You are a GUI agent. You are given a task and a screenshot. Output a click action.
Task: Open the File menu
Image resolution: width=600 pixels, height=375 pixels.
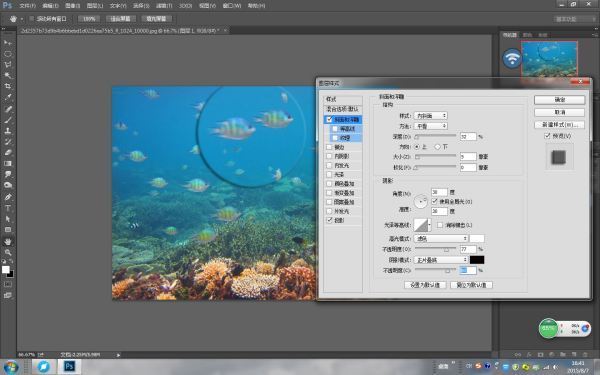coord(28,6)
